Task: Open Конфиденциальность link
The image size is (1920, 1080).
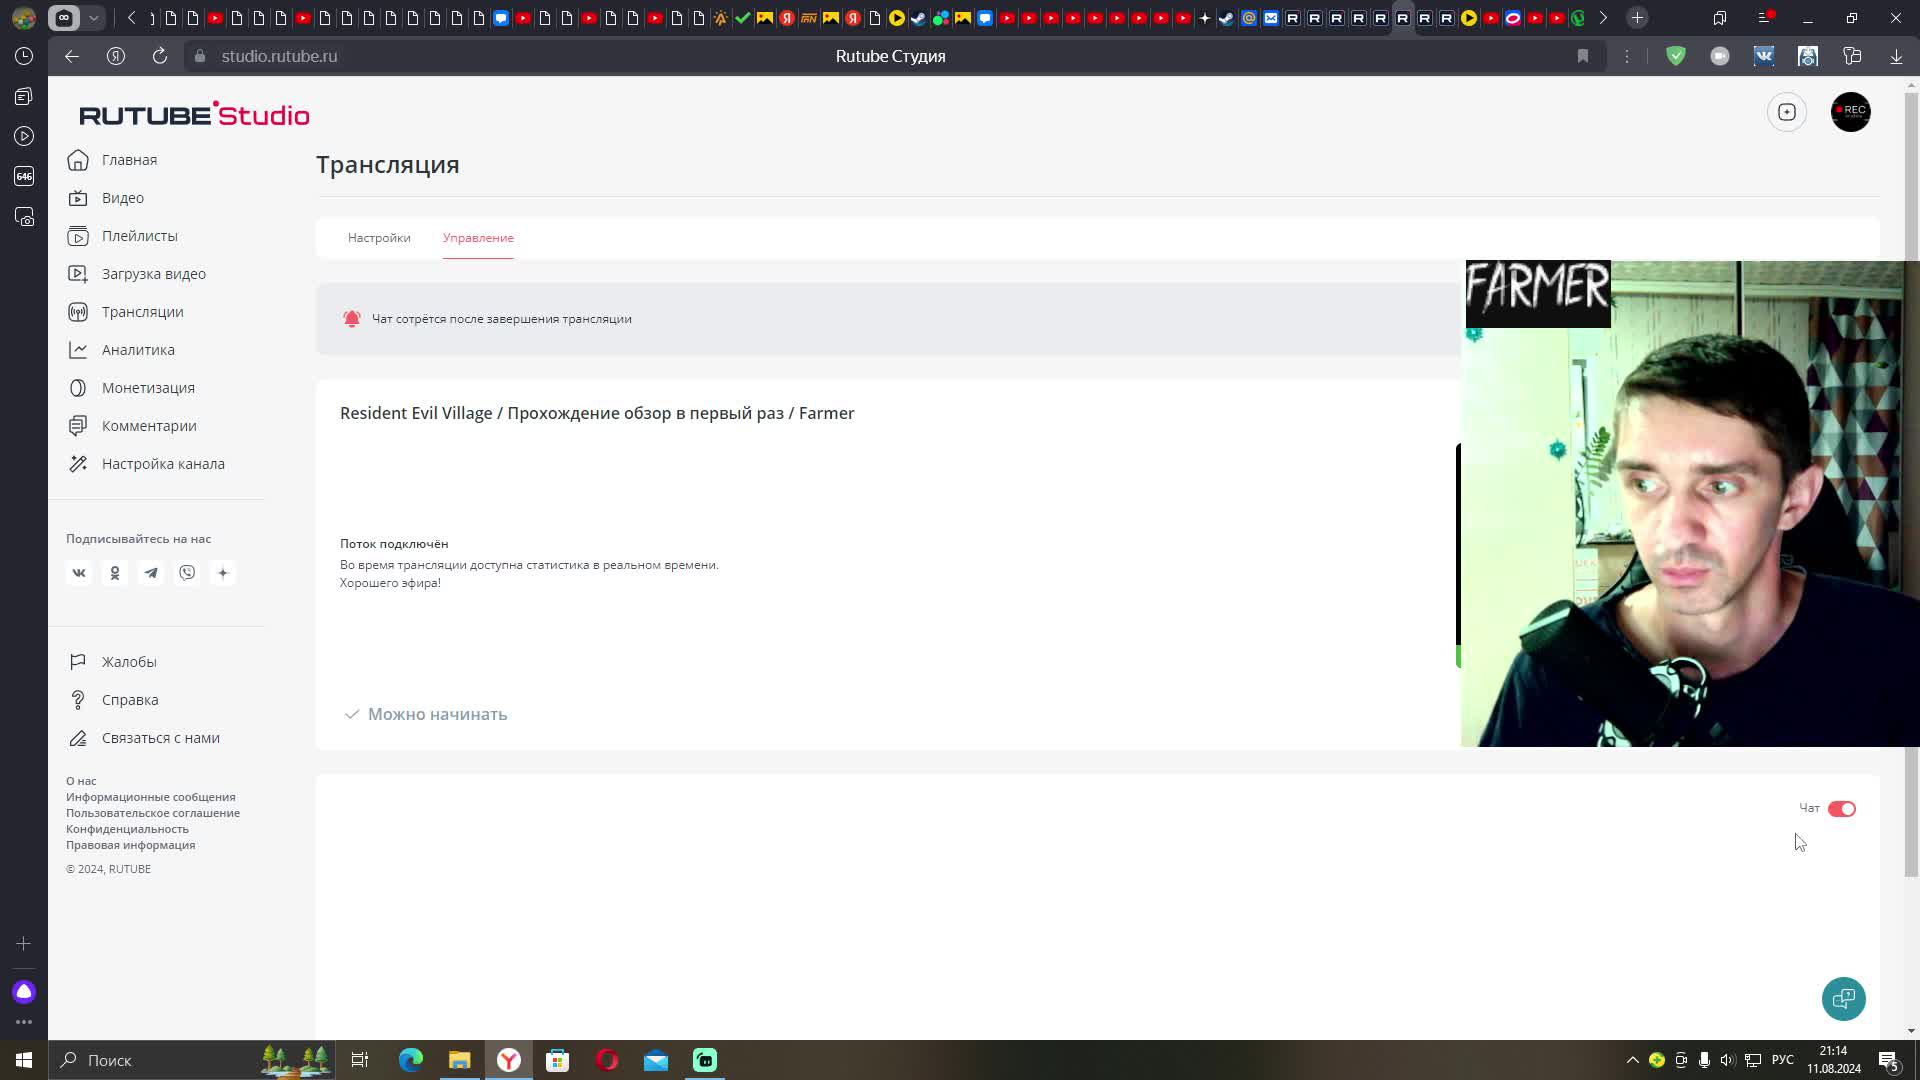Action: [127, 829]
